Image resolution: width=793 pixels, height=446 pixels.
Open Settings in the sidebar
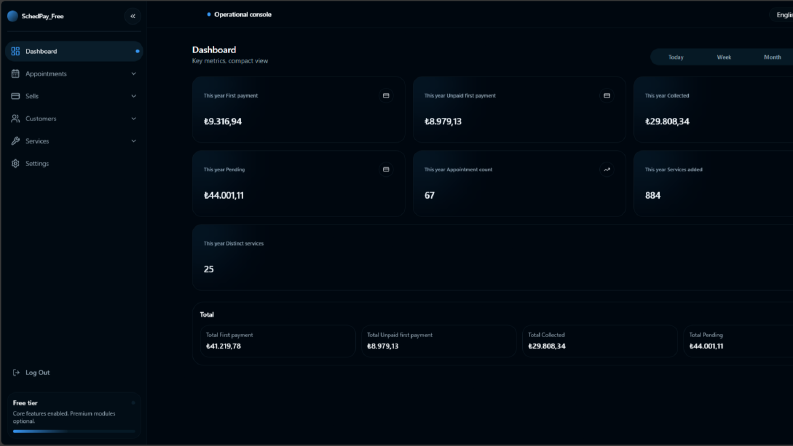(x=74, y=163)
